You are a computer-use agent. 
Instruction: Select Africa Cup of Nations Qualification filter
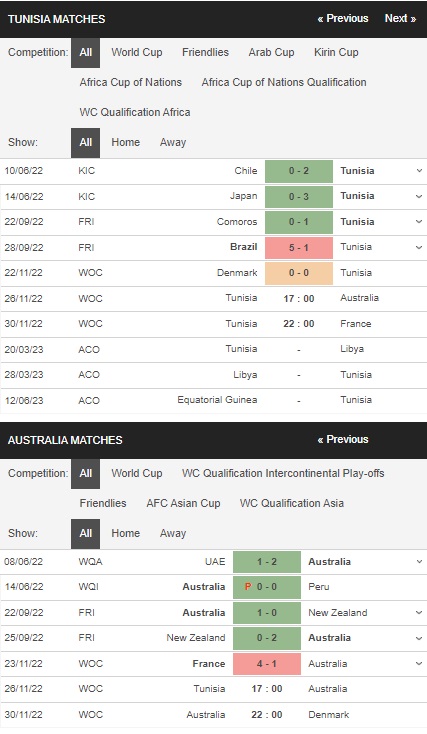[x=284, y=82]
